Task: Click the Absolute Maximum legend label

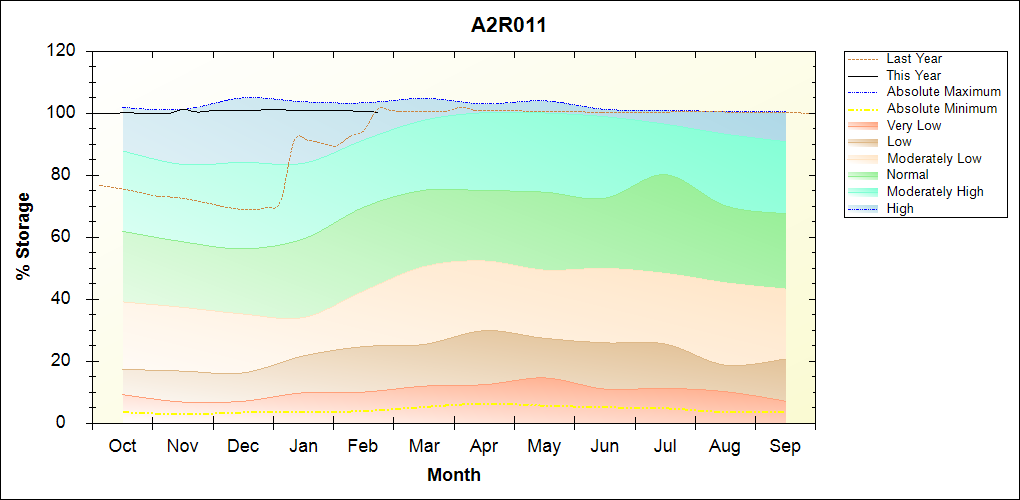Action: (943, 92)
